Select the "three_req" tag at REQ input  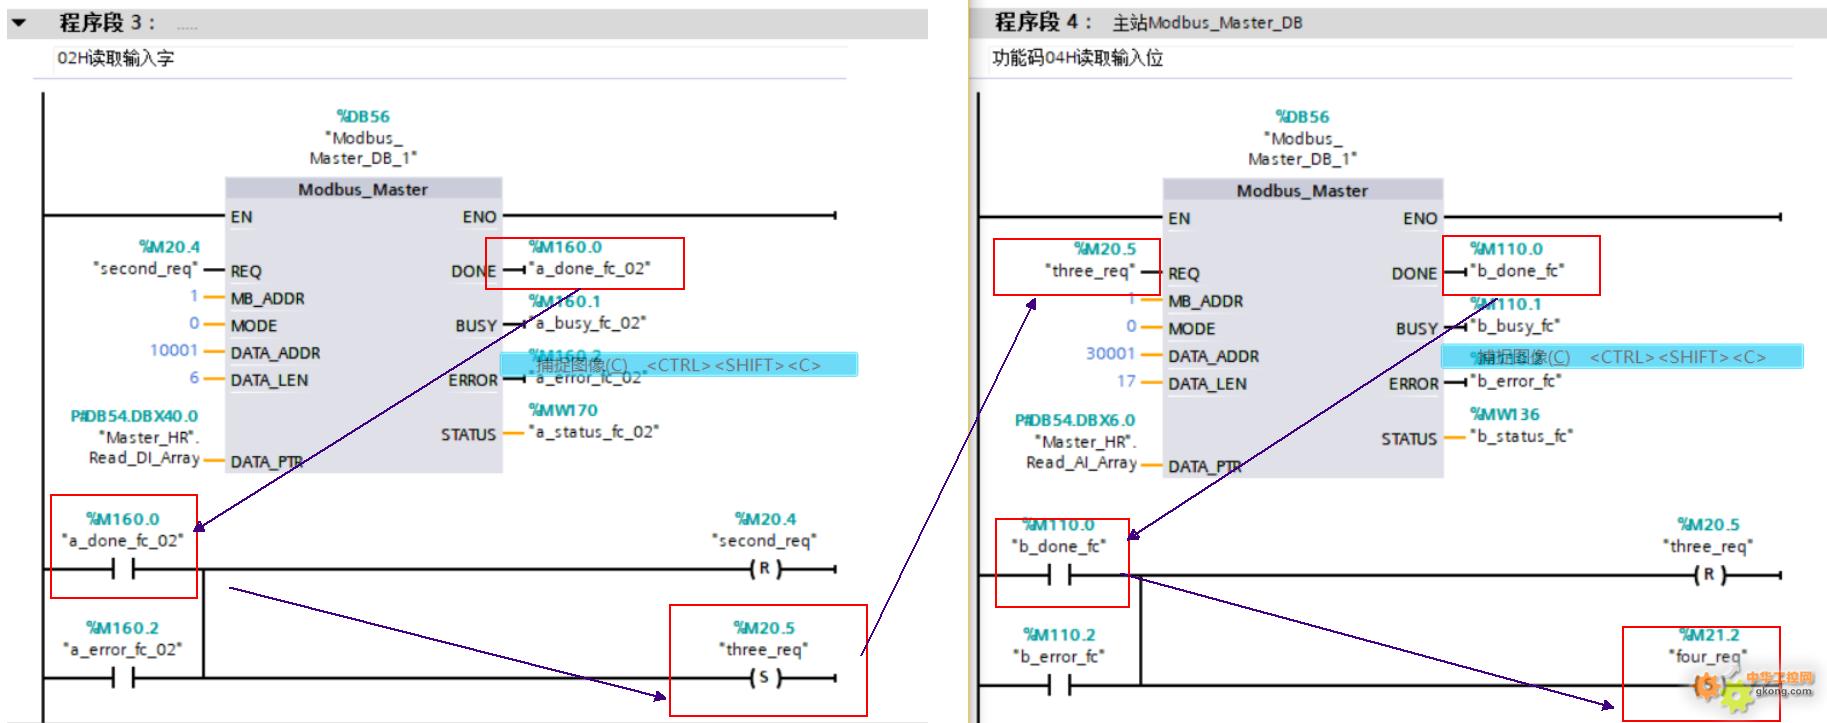point(1090,270)
